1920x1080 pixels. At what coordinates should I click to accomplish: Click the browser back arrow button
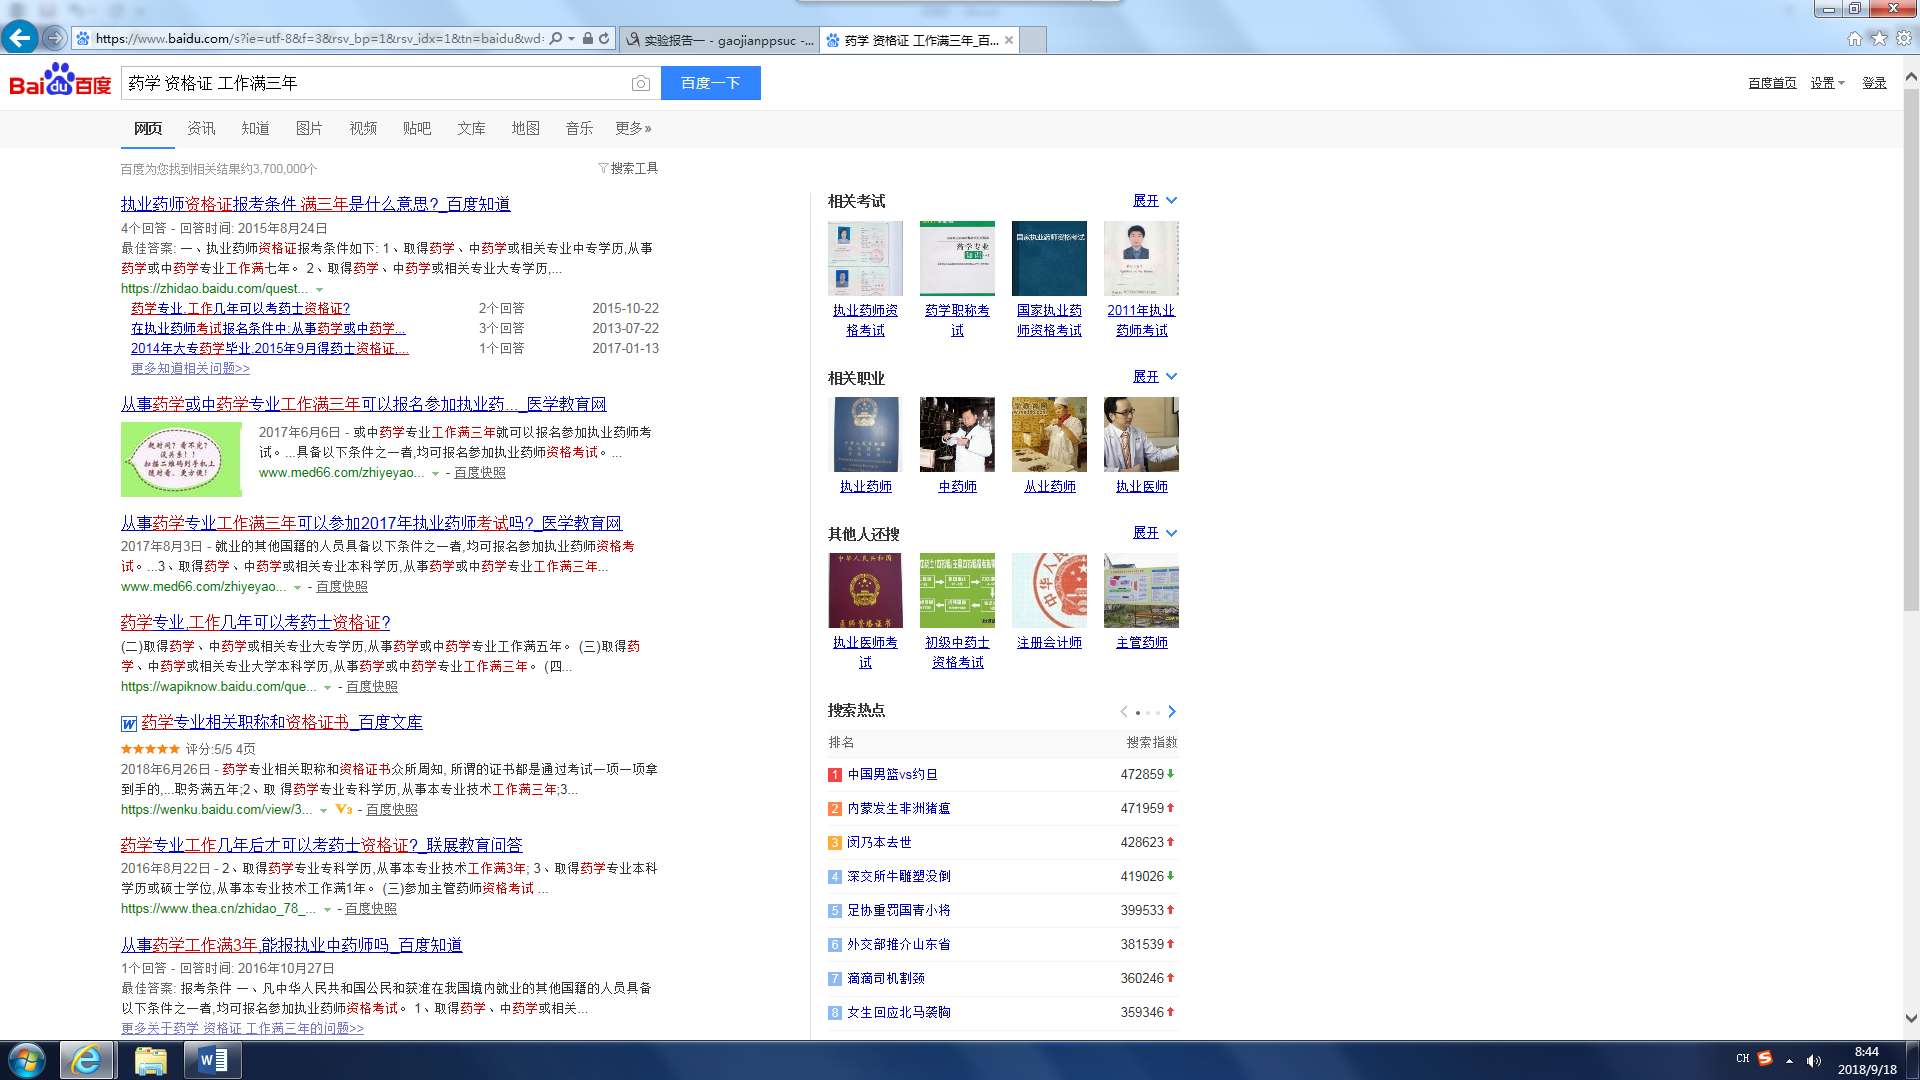(x=19, y=38)
